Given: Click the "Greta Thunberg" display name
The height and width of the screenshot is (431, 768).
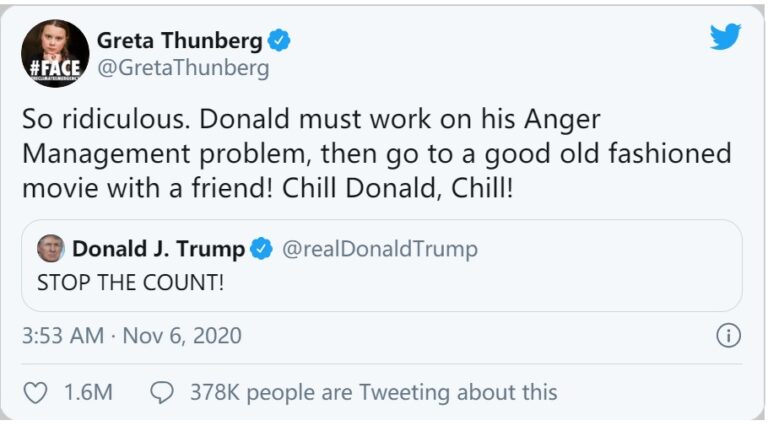Looking at the screenshot, I should [180, 41].
